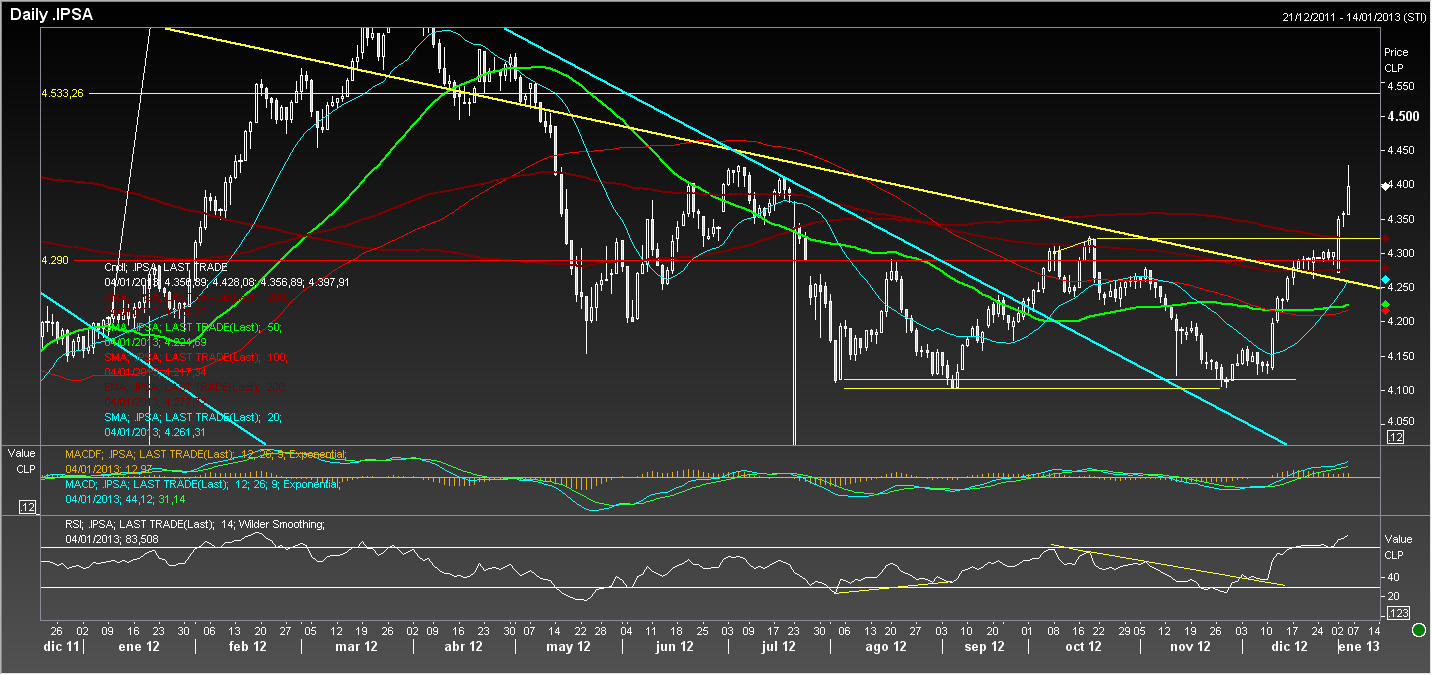1432x675 pixels.
Task: Click the .12 box left of MACD pane
Action: [29, 507]
